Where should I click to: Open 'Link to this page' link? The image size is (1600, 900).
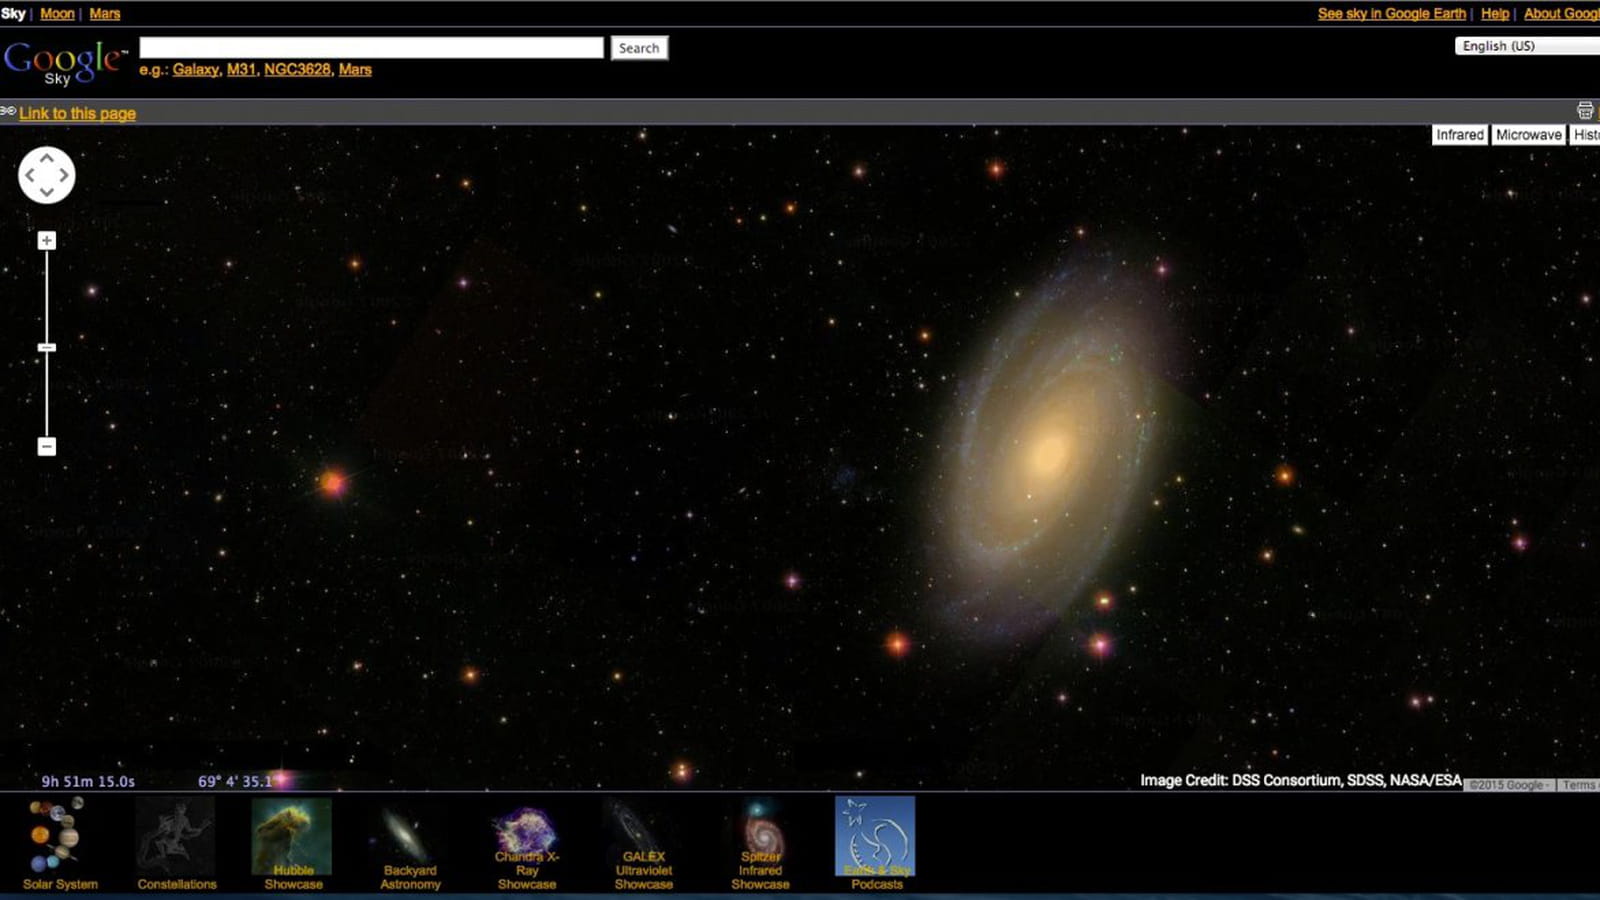click(x=77, y=113)
